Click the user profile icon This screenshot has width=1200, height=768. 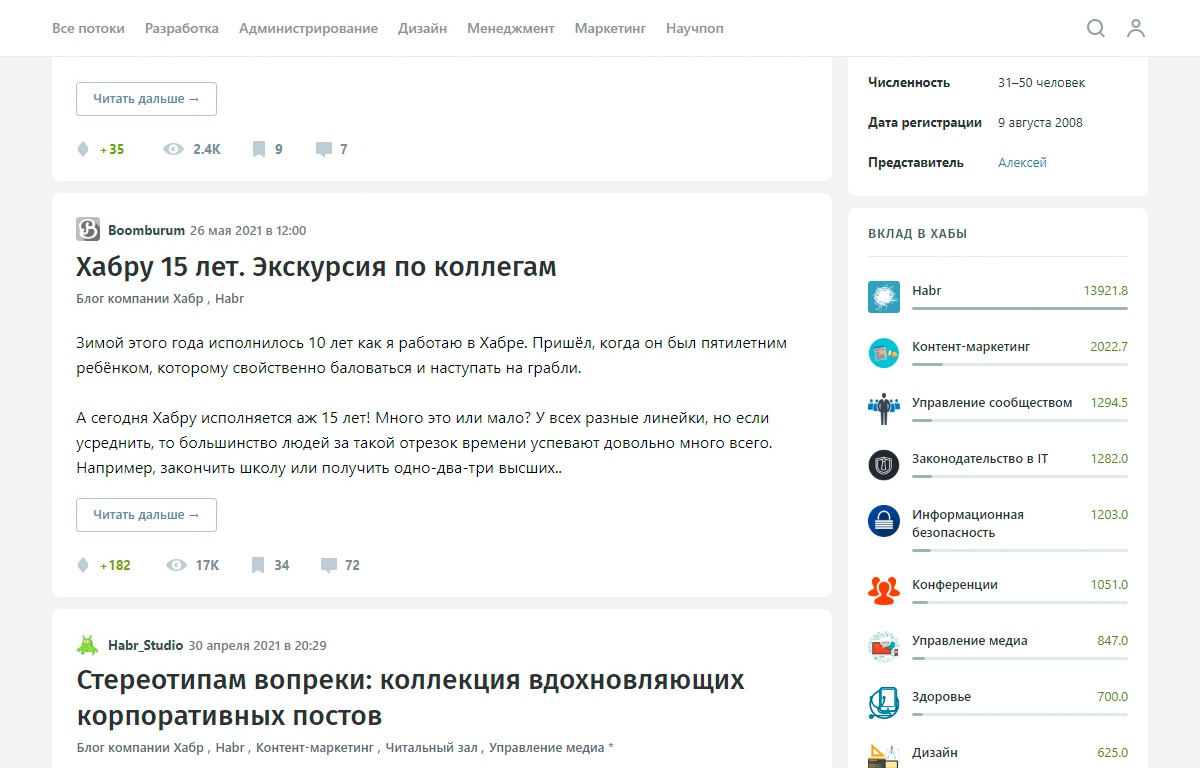[x=1136, y=29]
